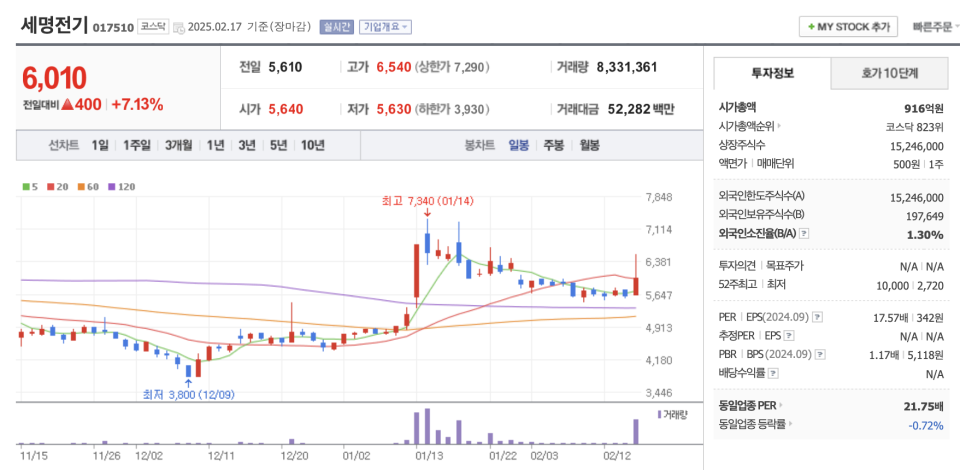Click the current price 6,010

click(x=54, y=78)
